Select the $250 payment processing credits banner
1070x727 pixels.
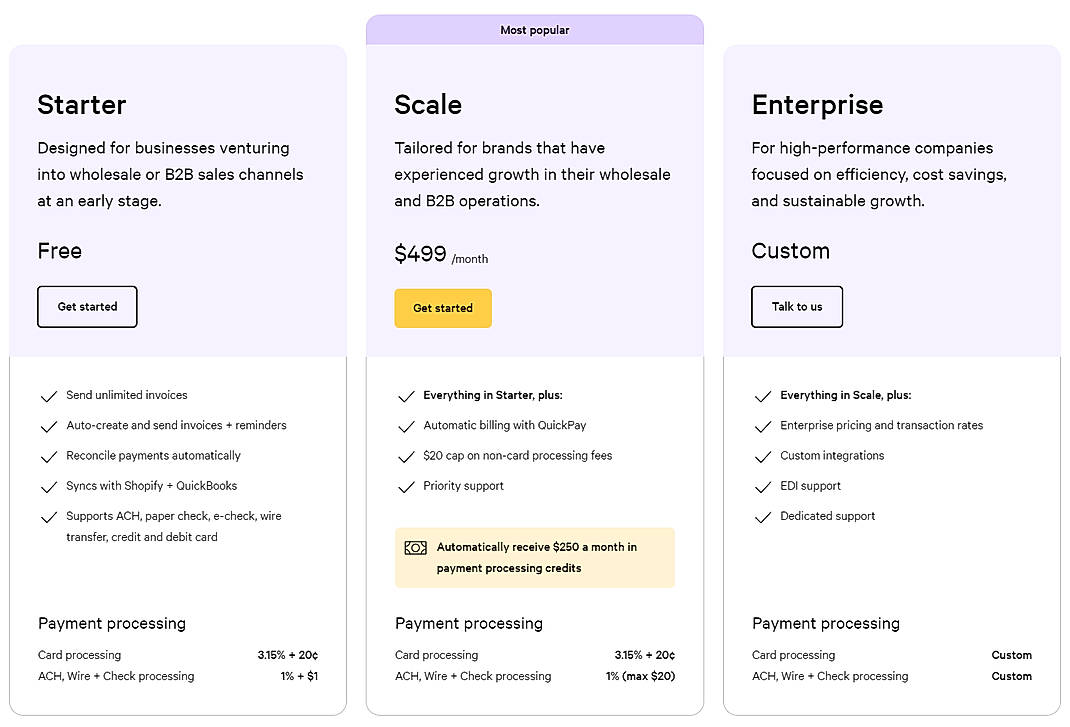pyautogui.click(x=535, y=557)
